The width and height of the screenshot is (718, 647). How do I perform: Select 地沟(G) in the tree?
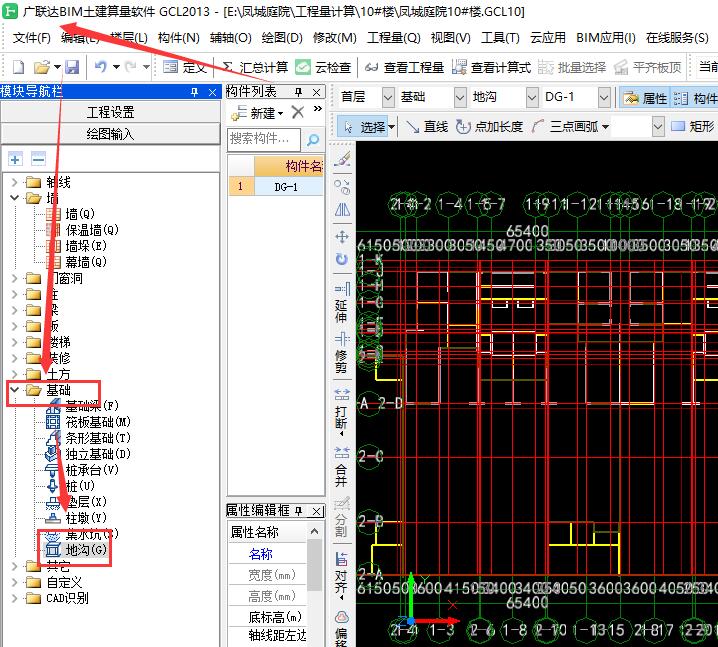(x=77, y=549)
